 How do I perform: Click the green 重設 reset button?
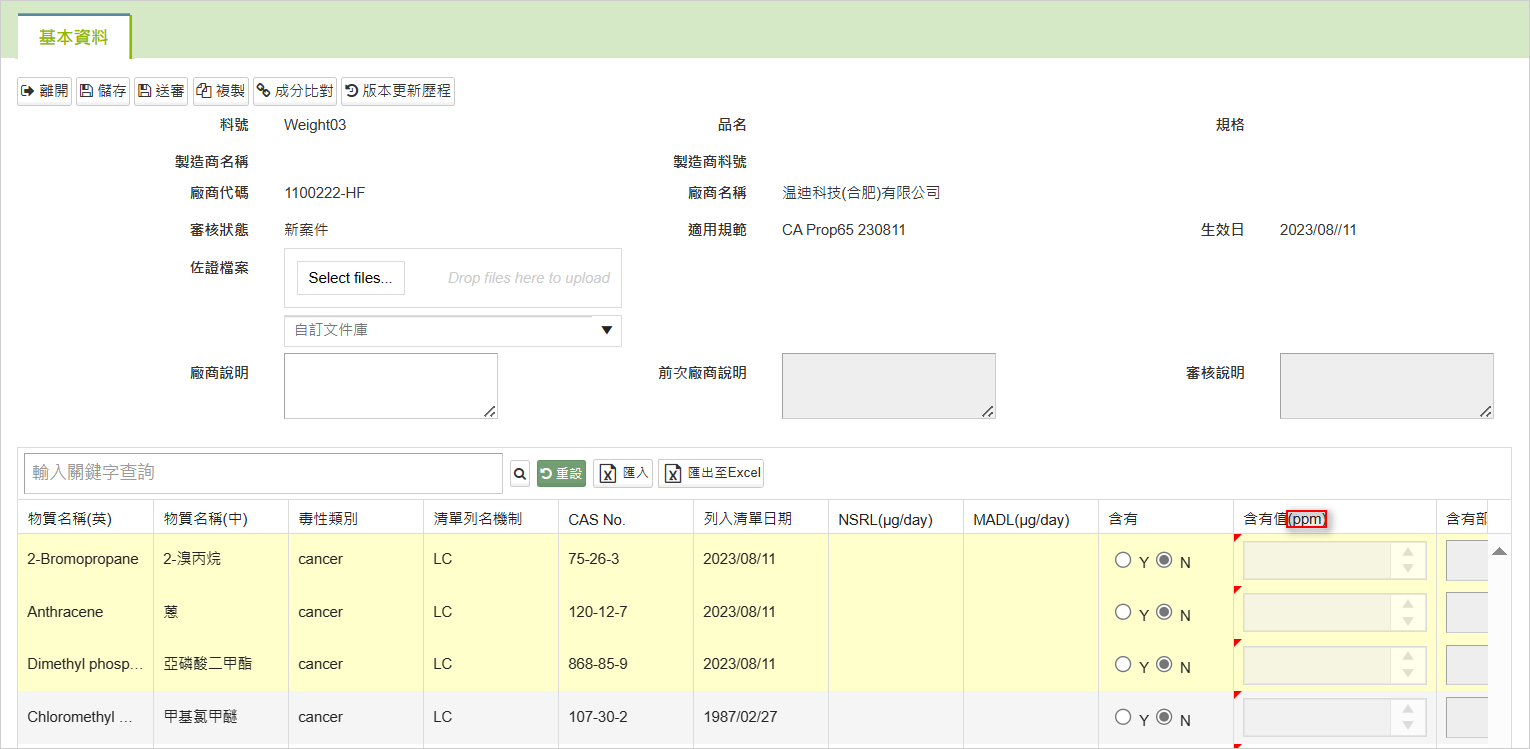(x=562, y=473)
